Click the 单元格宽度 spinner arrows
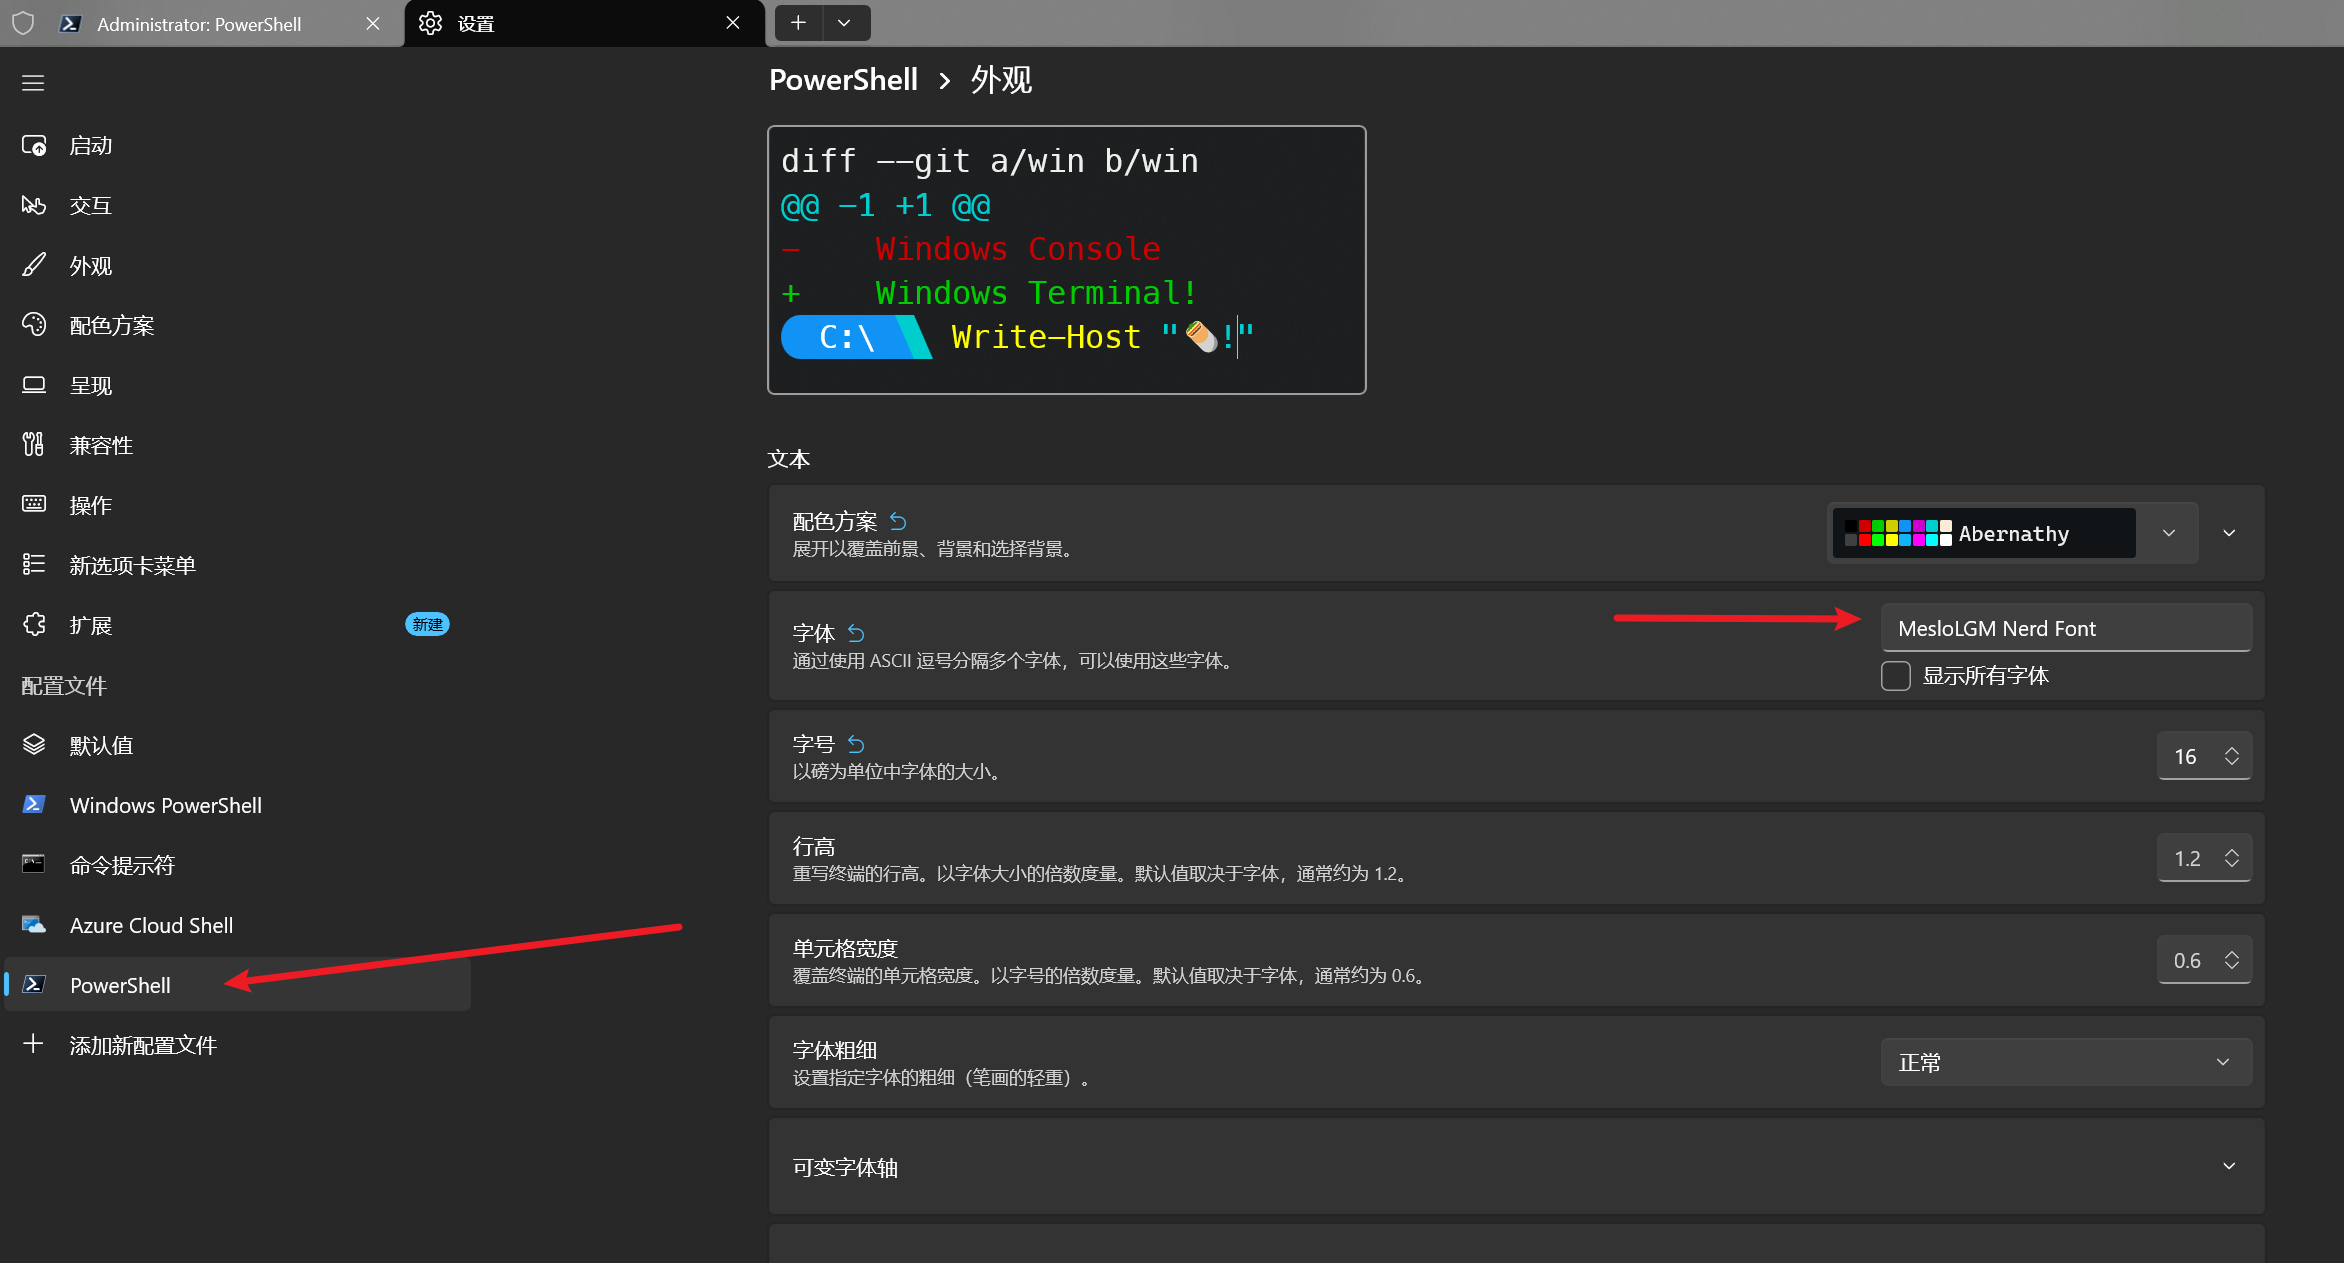The image size is (2344, 1263). click(x=2232, y=961)
